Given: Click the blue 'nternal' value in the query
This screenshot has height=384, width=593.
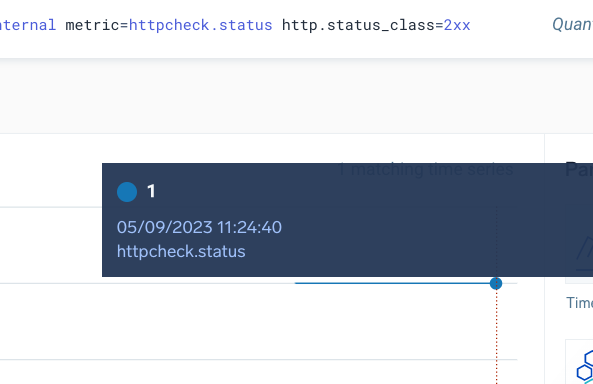Looking at the screenshot, I should tap(28, 25).
